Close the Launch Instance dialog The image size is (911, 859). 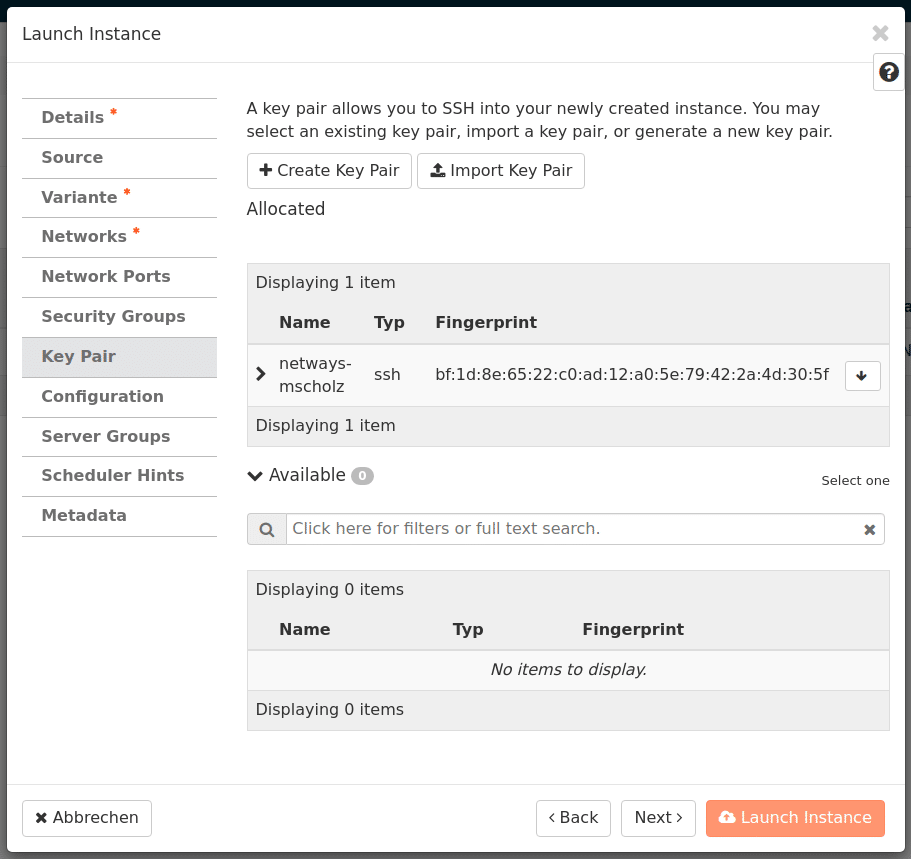pos(880,33)
